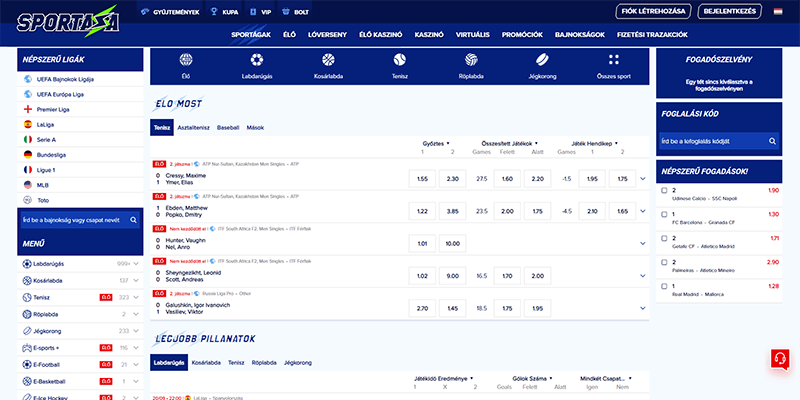Select the Jégkorong hockey puck icon in top strip
Viewport: 800px width, 400px height.
coord(542,60)
